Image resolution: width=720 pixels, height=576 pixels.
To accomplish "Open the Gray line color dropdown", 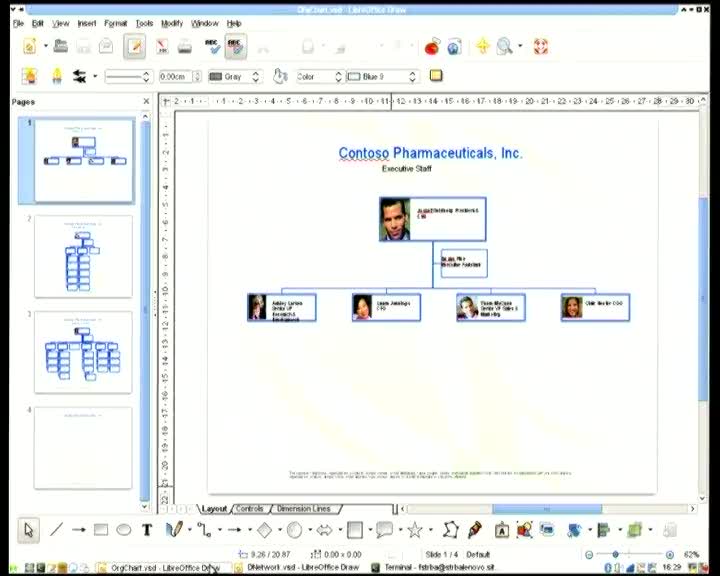I will click(x=235, y=77).
